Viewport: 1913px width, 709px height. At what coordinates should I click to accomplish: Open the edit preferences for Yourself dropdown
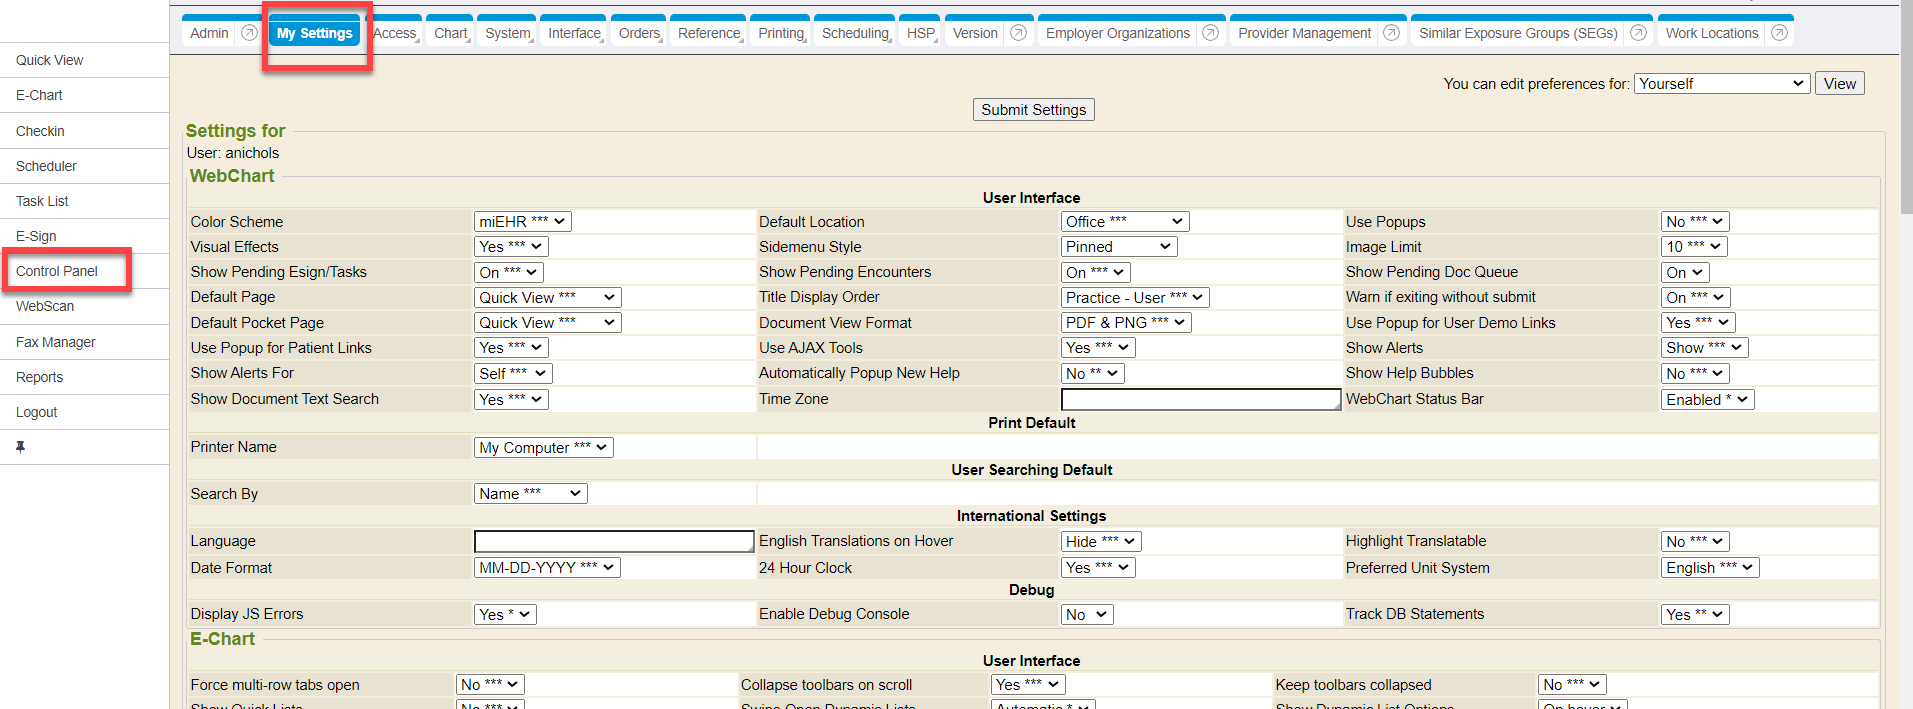(1722, 84)
